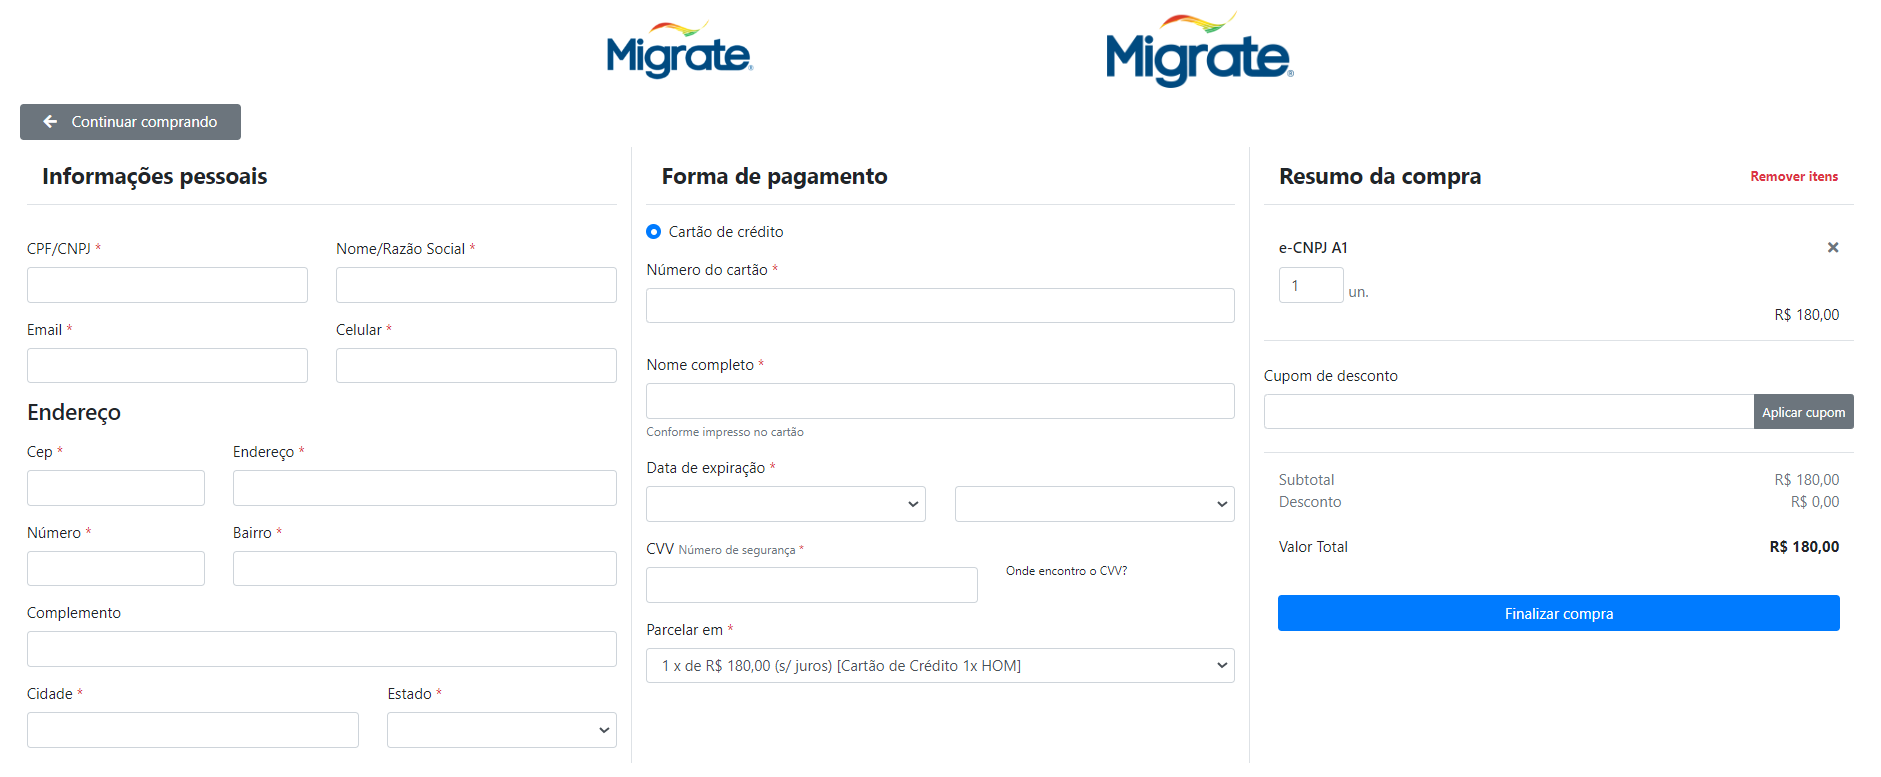
Task: Click the left Migrate logo
Action: pyautogui.click(x=679, y=52)
